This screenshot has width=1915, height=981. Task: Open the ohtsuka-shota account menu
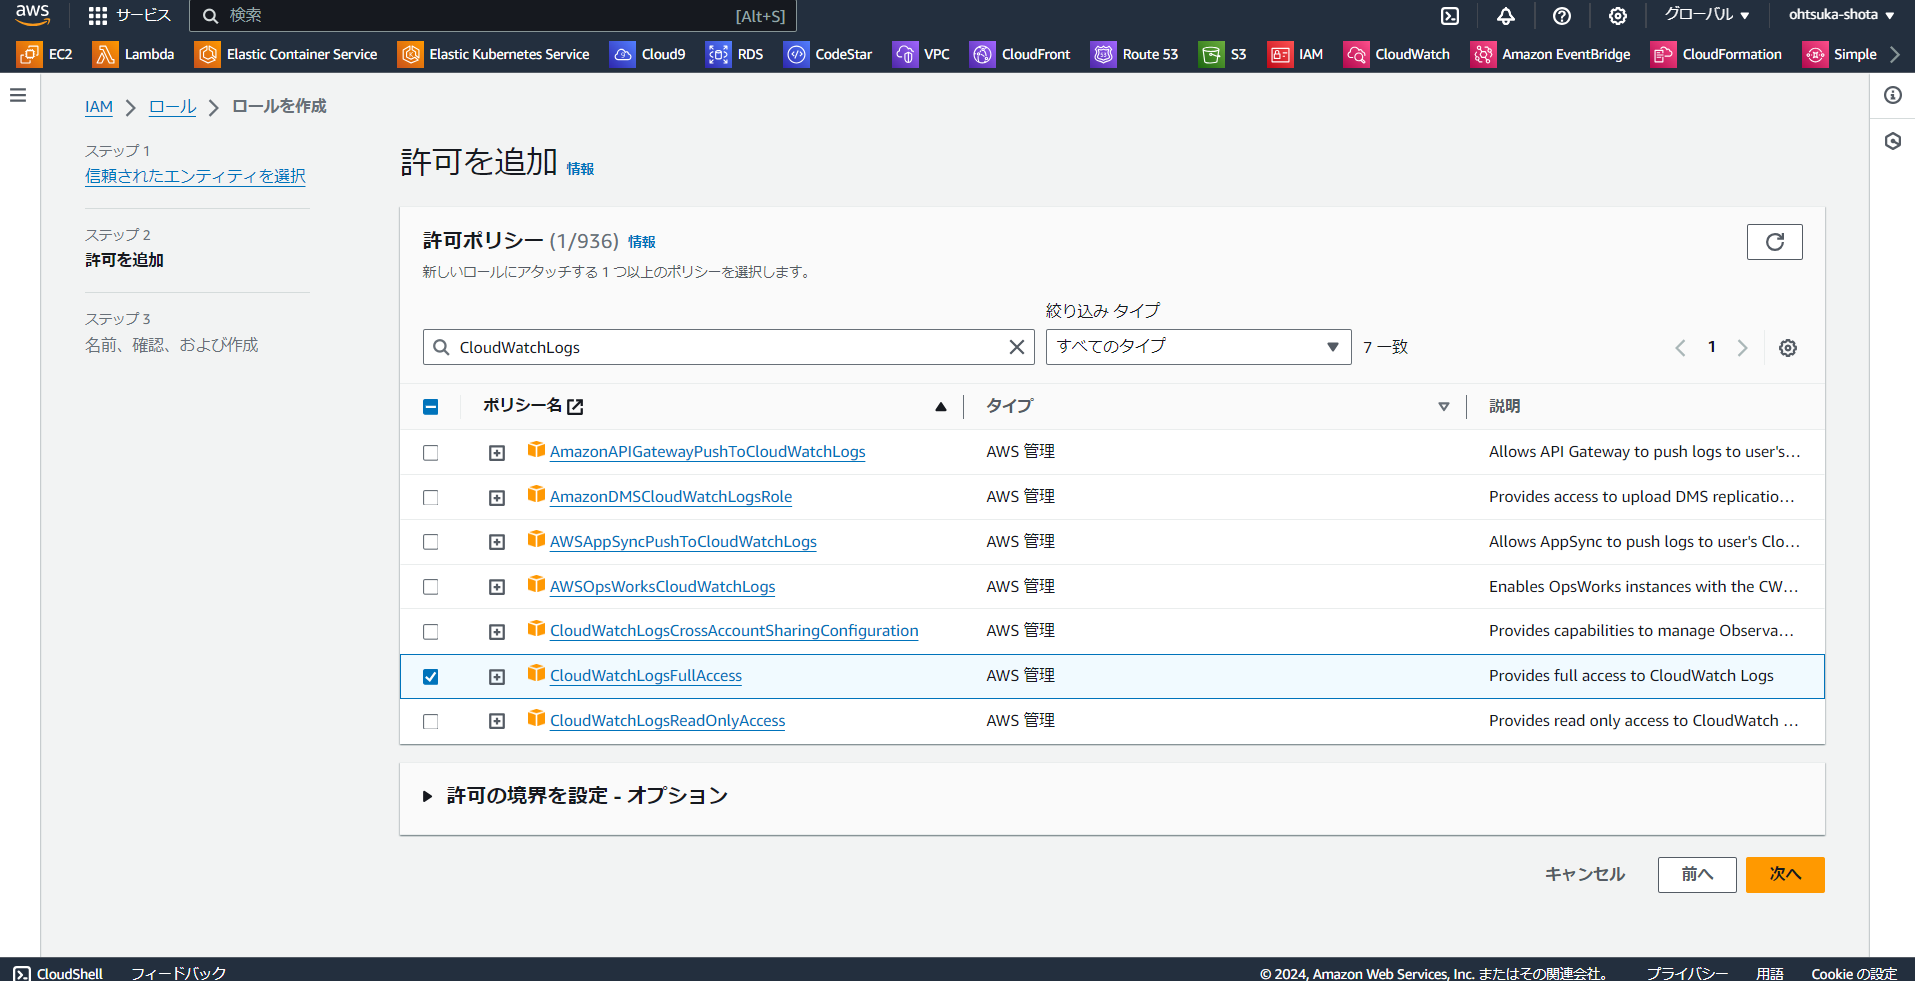tap(1841, 15)
